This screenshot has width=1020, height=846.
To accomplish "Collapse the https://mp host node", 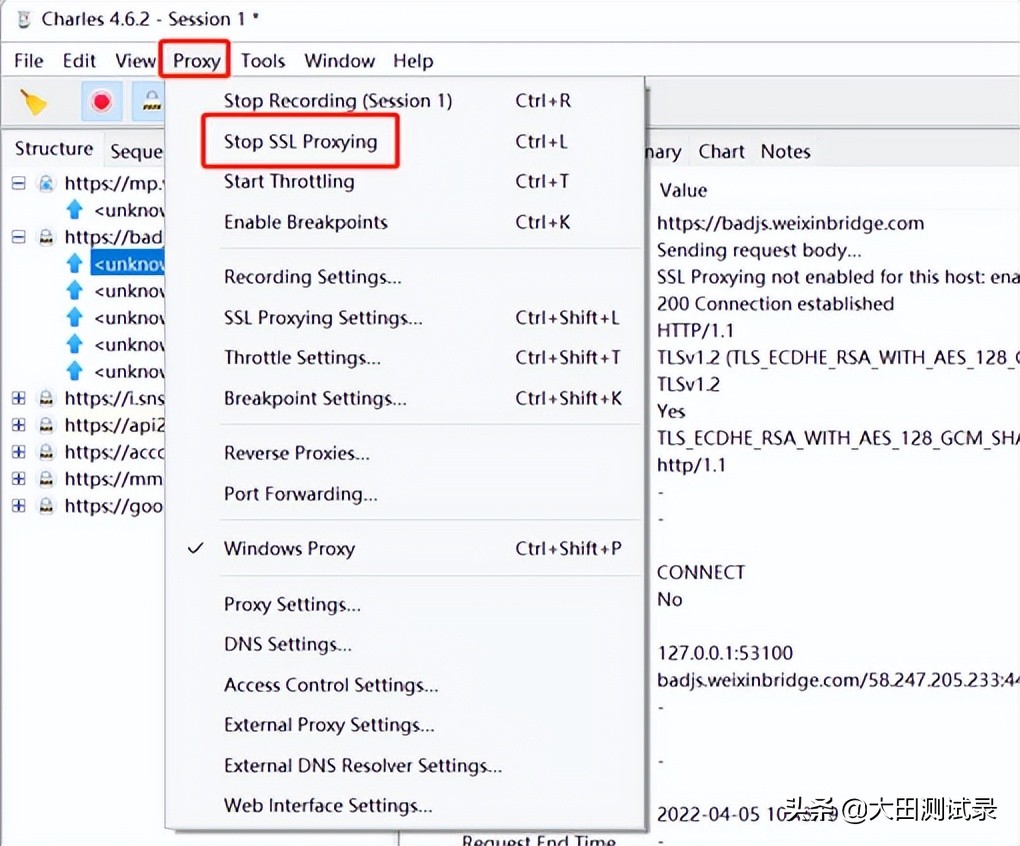I will click(x=19, y=183).
